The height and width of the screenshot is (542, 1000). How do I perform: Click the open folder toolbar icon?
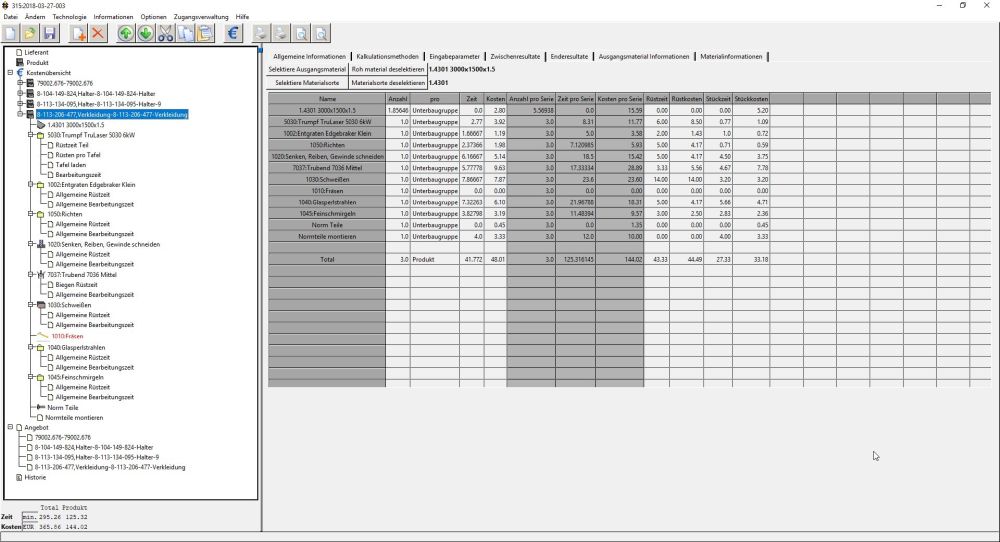[29, 34]
